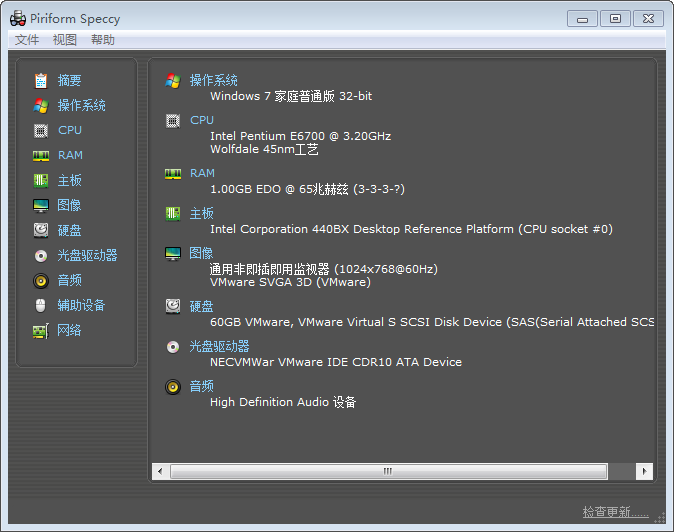Screen dimensions: 674x532
Task: Click the 图像 monitor icon in sidebar
Action: pyautogui.click(x=41, y=205)
